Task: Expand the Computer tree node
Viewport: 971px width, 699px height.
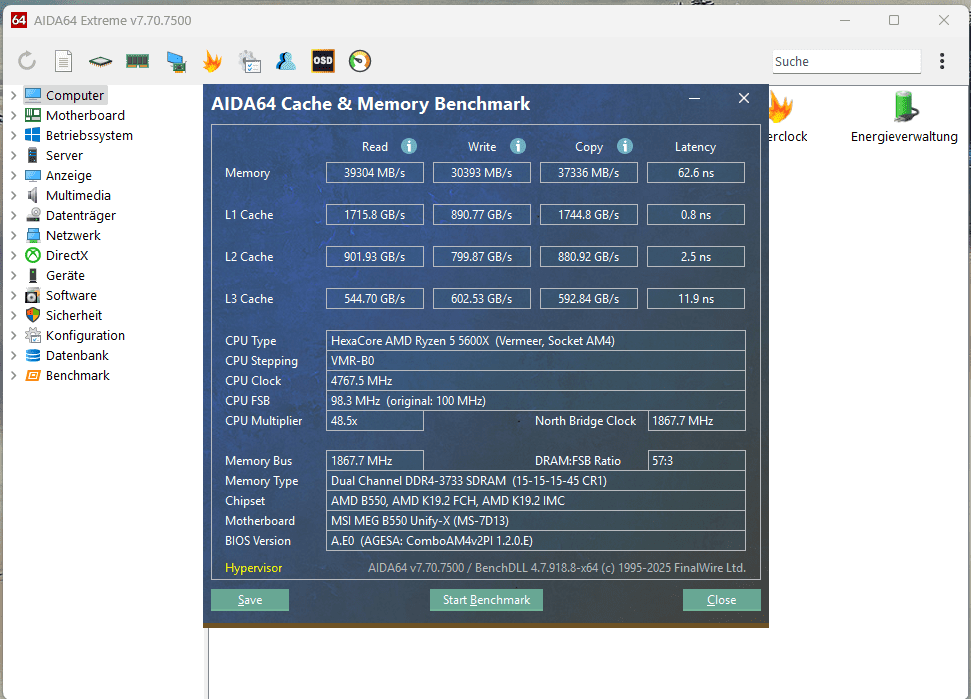Action: [13, 95]
